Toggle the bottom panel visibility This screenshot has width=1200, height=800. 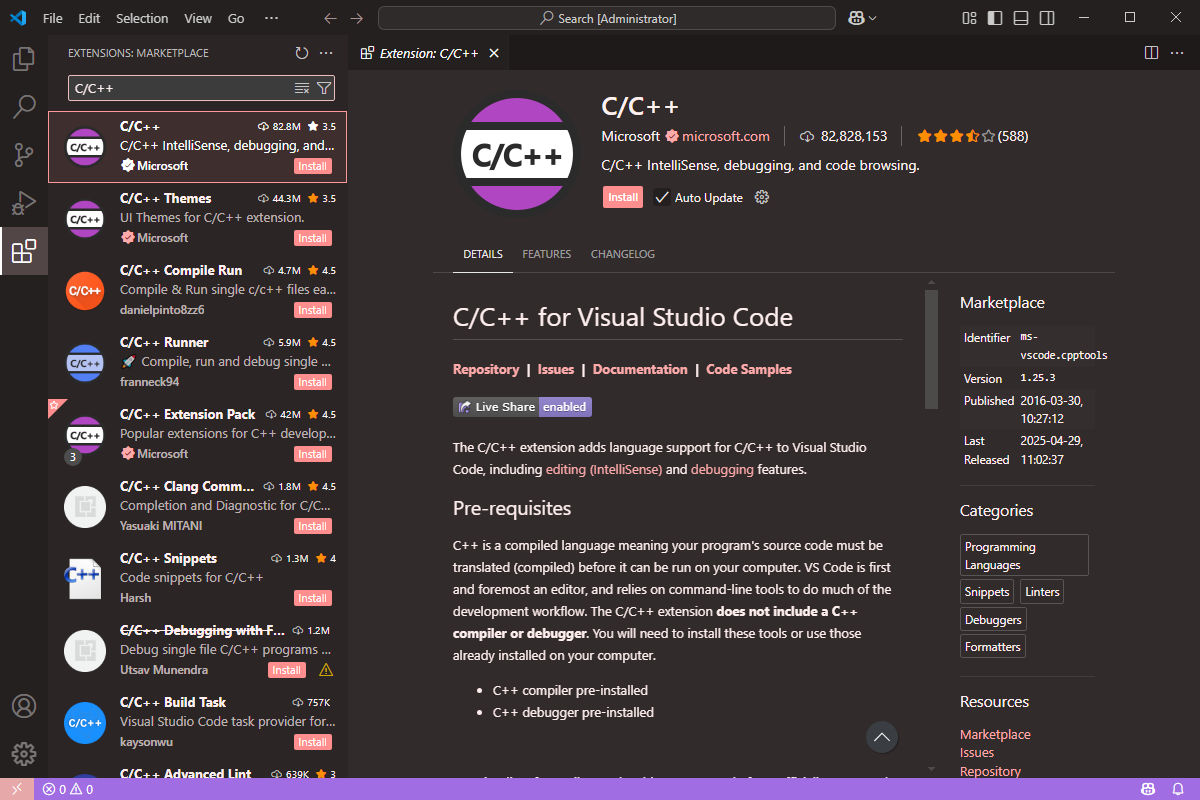[x=1020, y=18]
